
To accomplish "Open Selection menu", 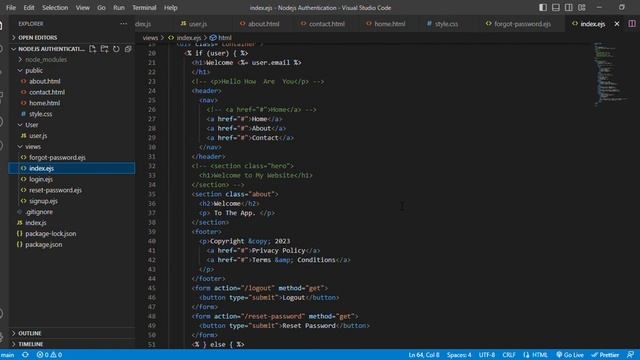I will (55, 7).
